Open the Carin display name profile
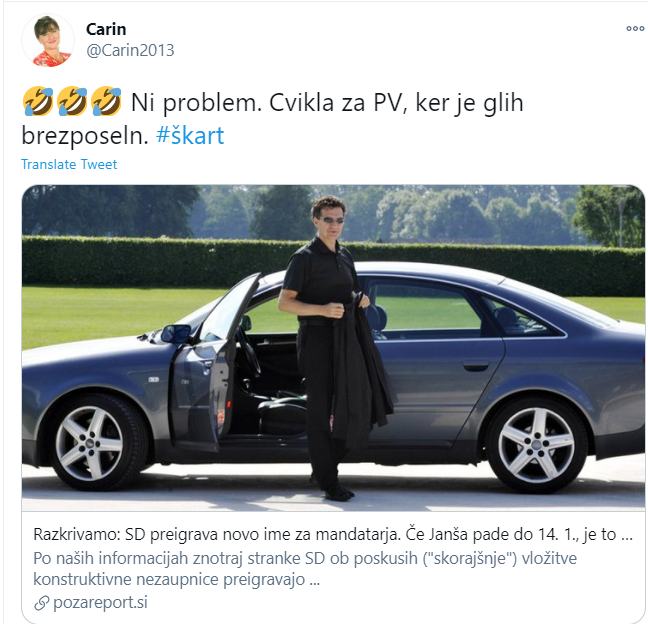The image size is (648, 624). pos(106,29)
